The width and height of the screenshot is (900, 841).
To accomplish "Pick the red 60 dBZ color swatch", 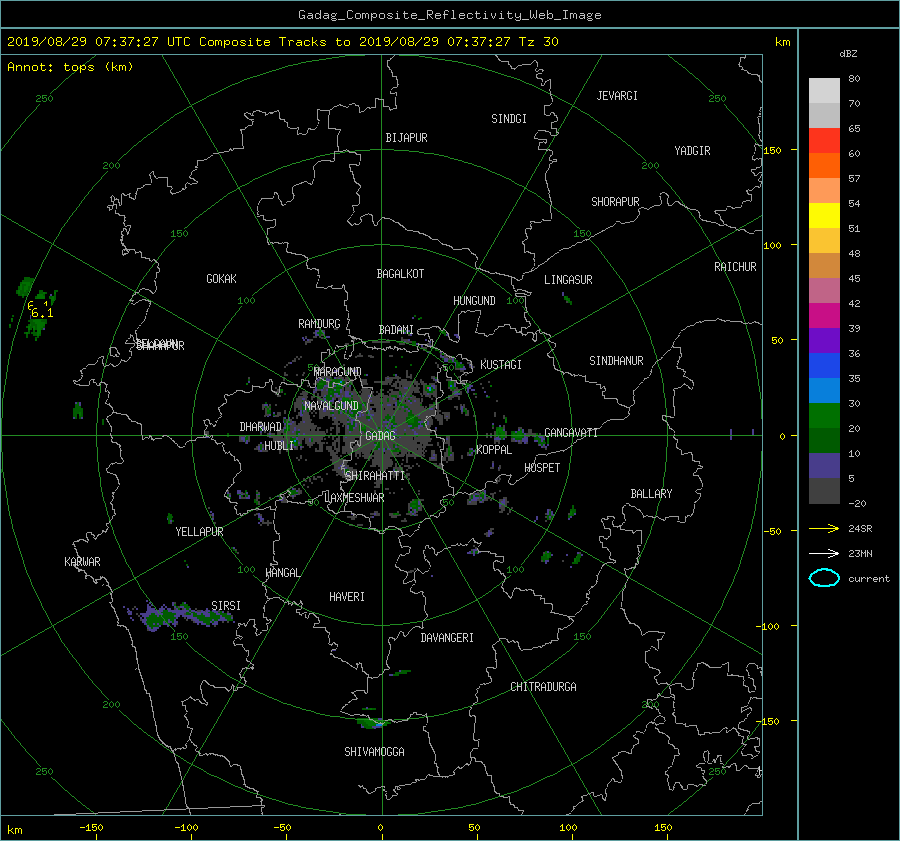I will coord(824,141).
